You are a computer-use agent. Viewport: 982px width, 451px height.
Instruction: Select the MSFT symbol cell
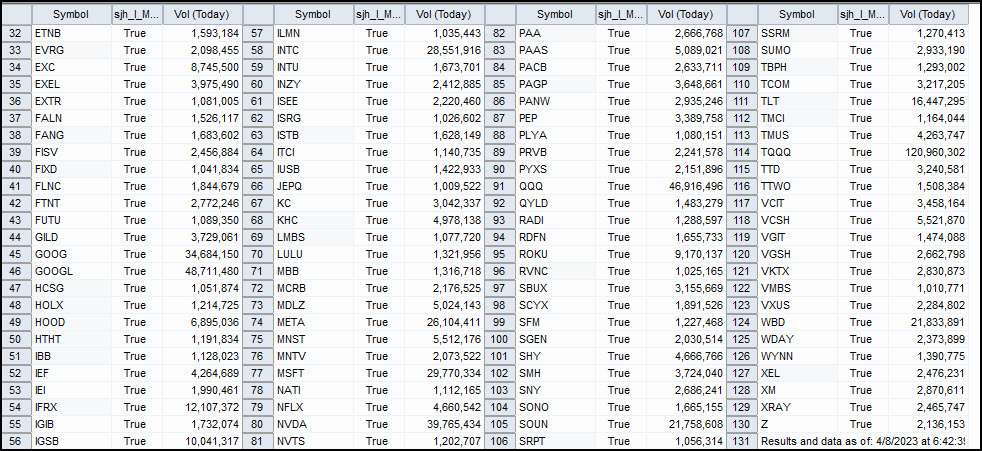pos(313,373)
